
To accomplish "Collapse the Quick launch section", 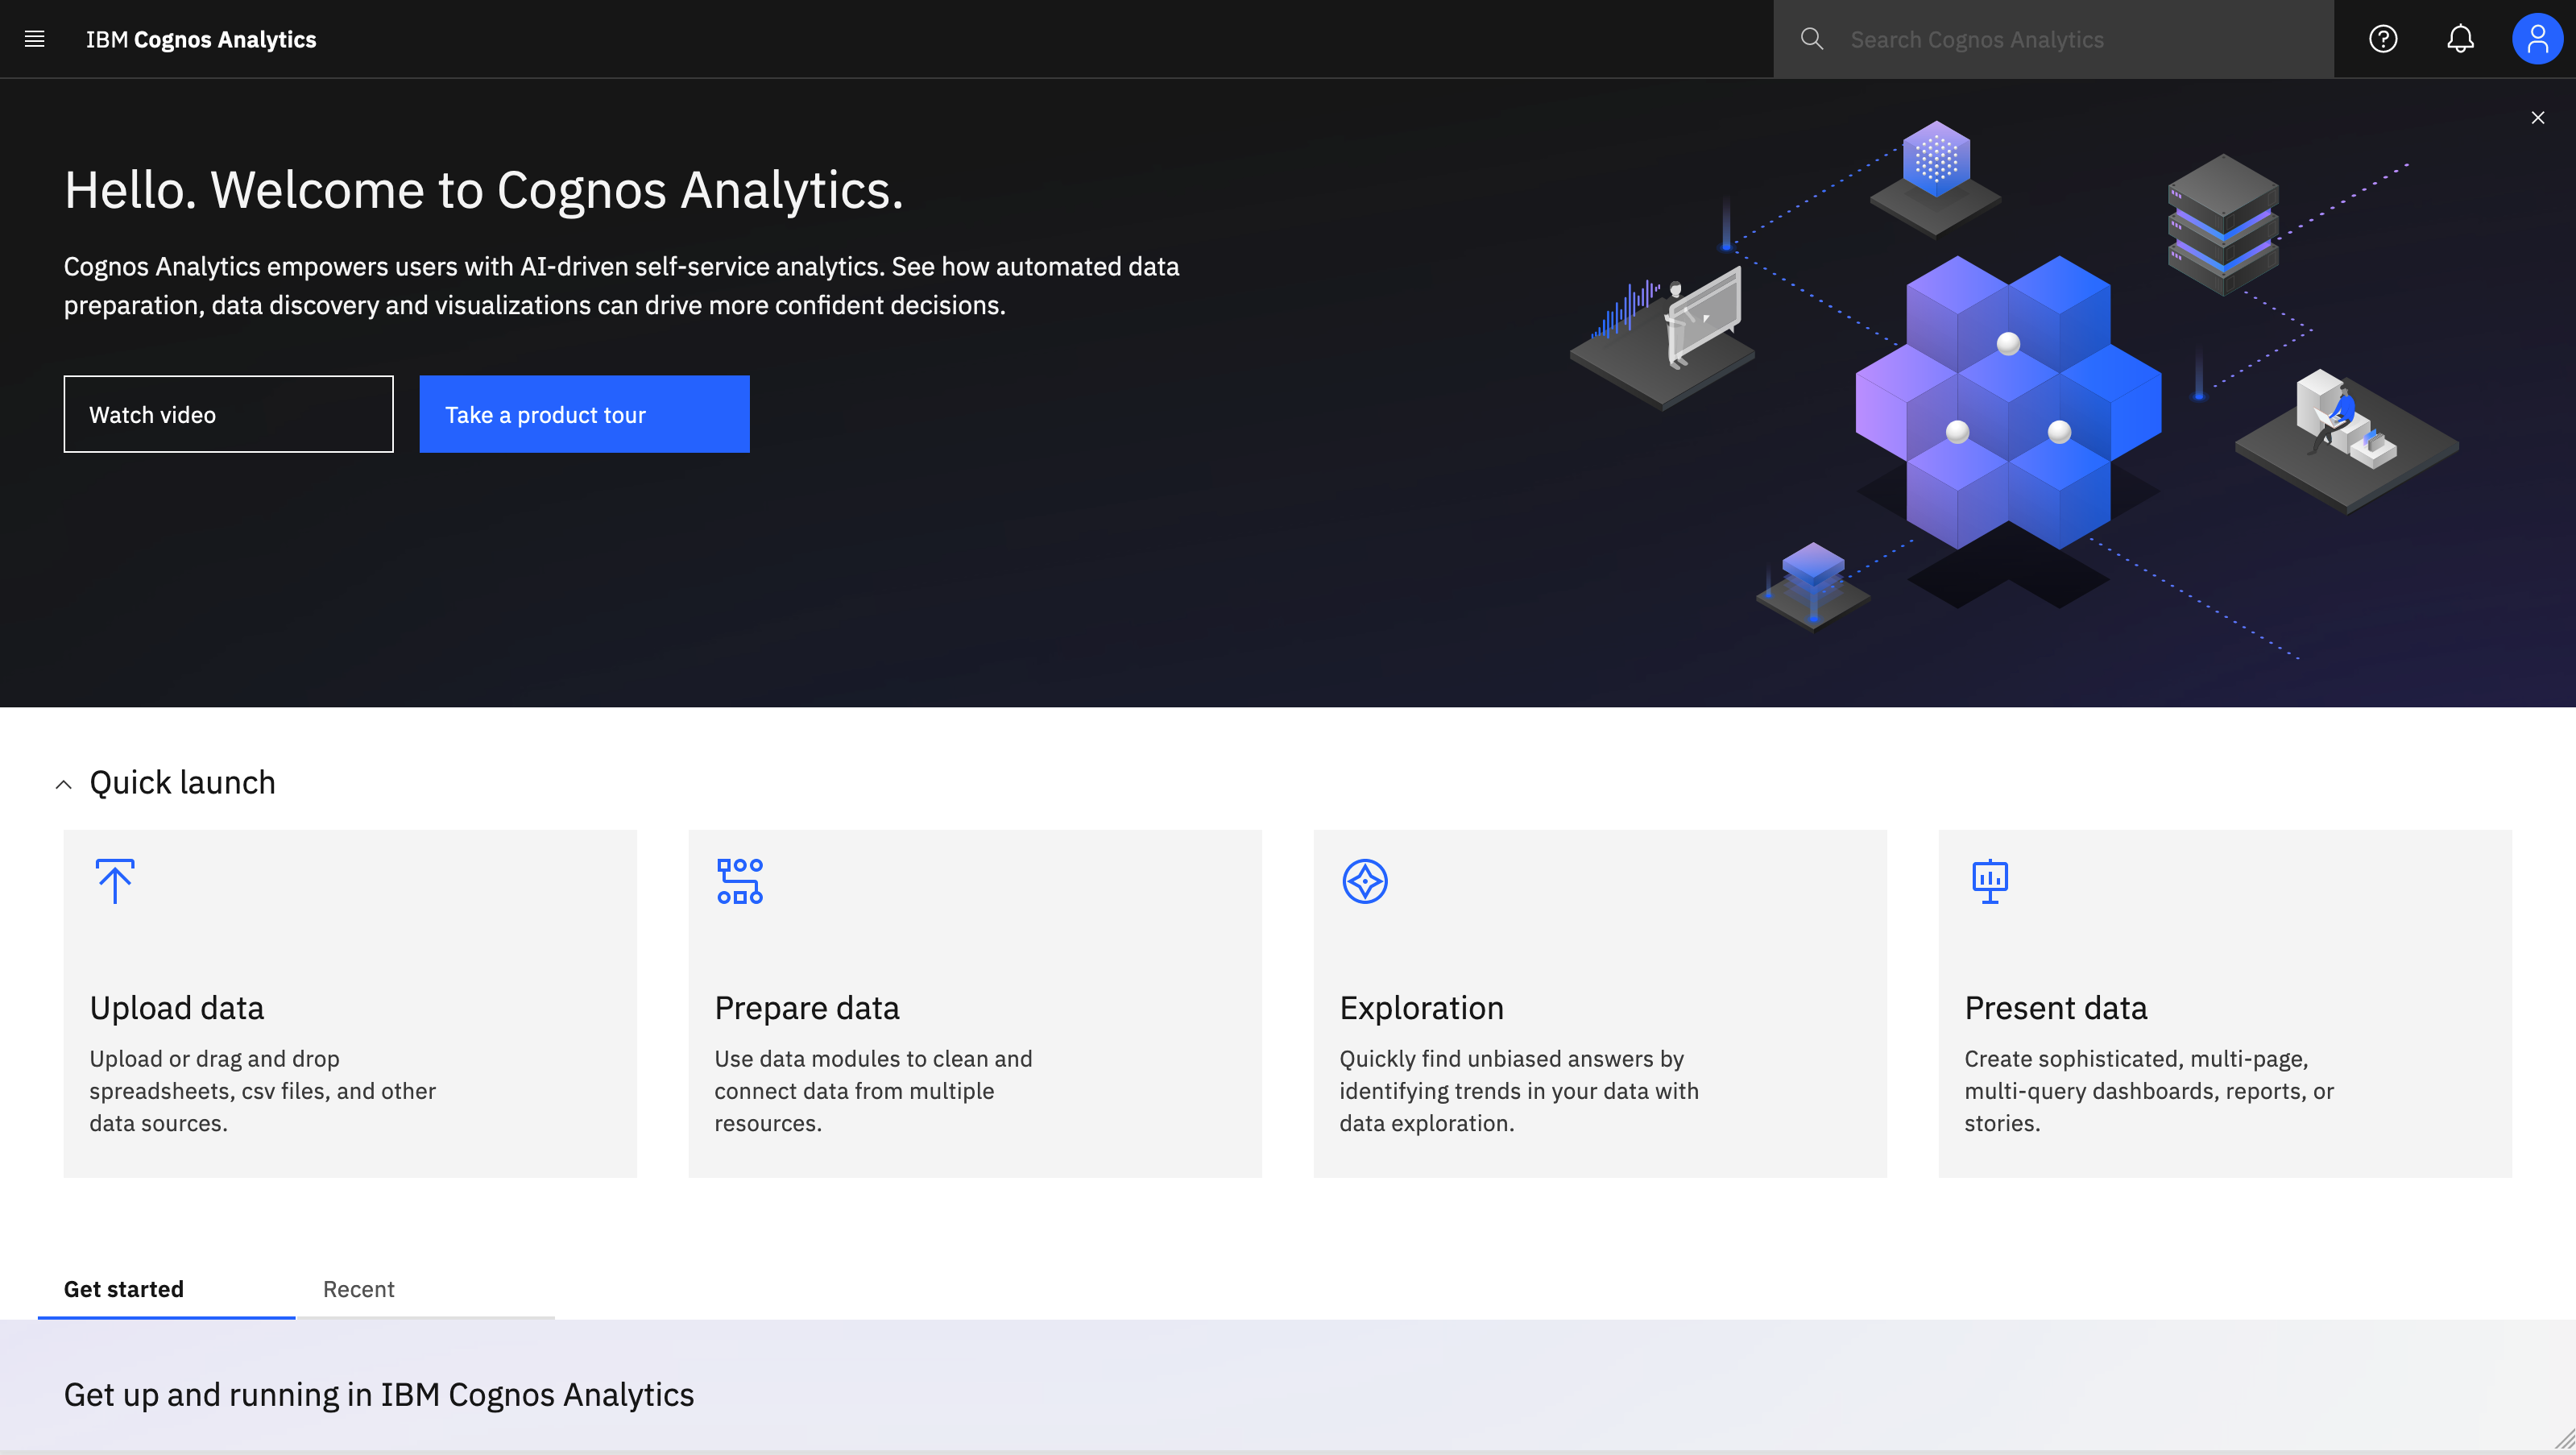I will 63,785.
